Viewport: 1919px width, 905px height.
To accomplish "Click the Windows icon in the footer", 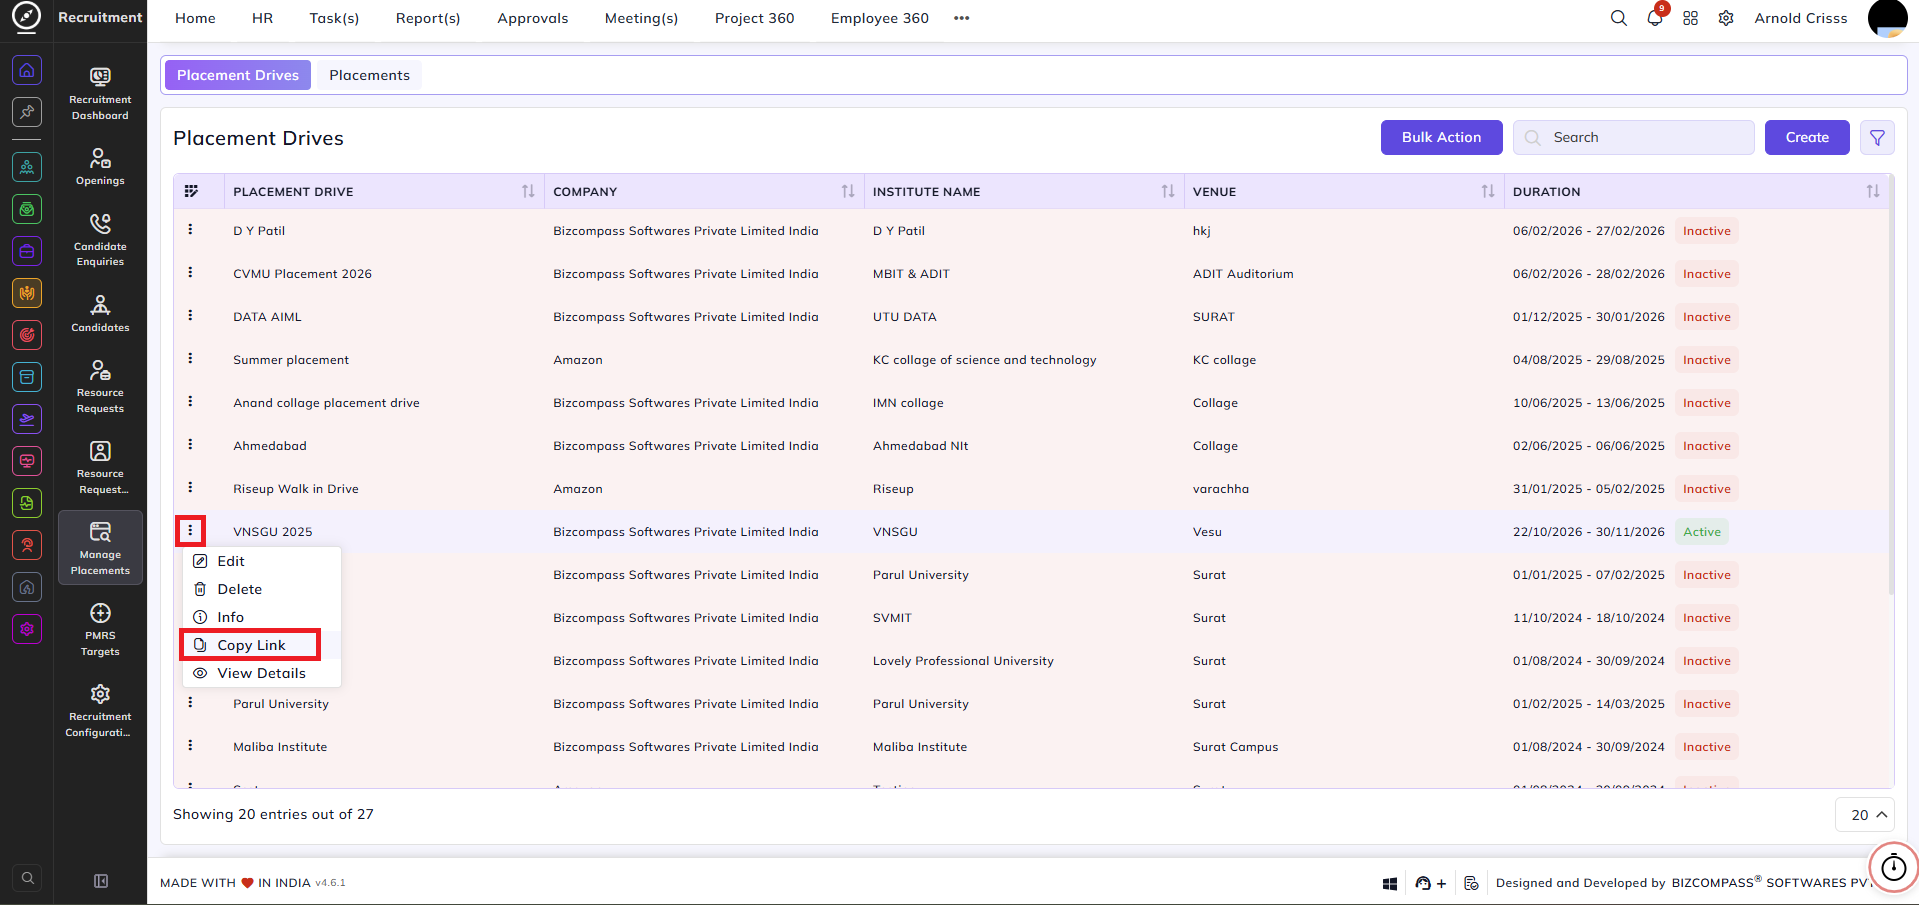I will pyautogui.click(x=1389, y=883).
